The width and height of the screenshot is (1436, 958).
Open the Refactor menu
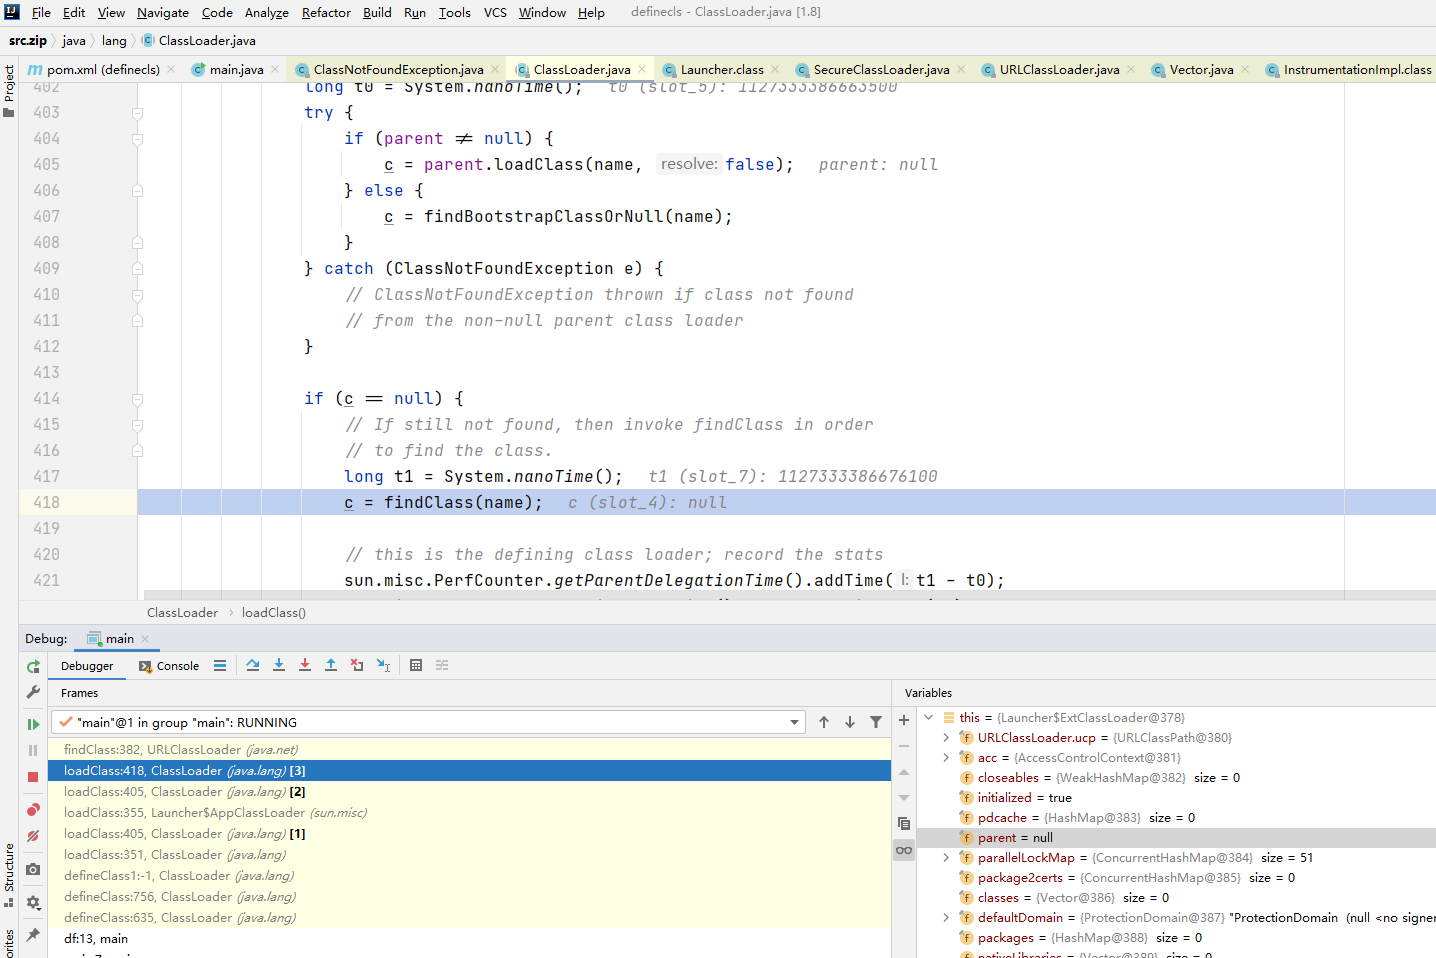[326, 12]
